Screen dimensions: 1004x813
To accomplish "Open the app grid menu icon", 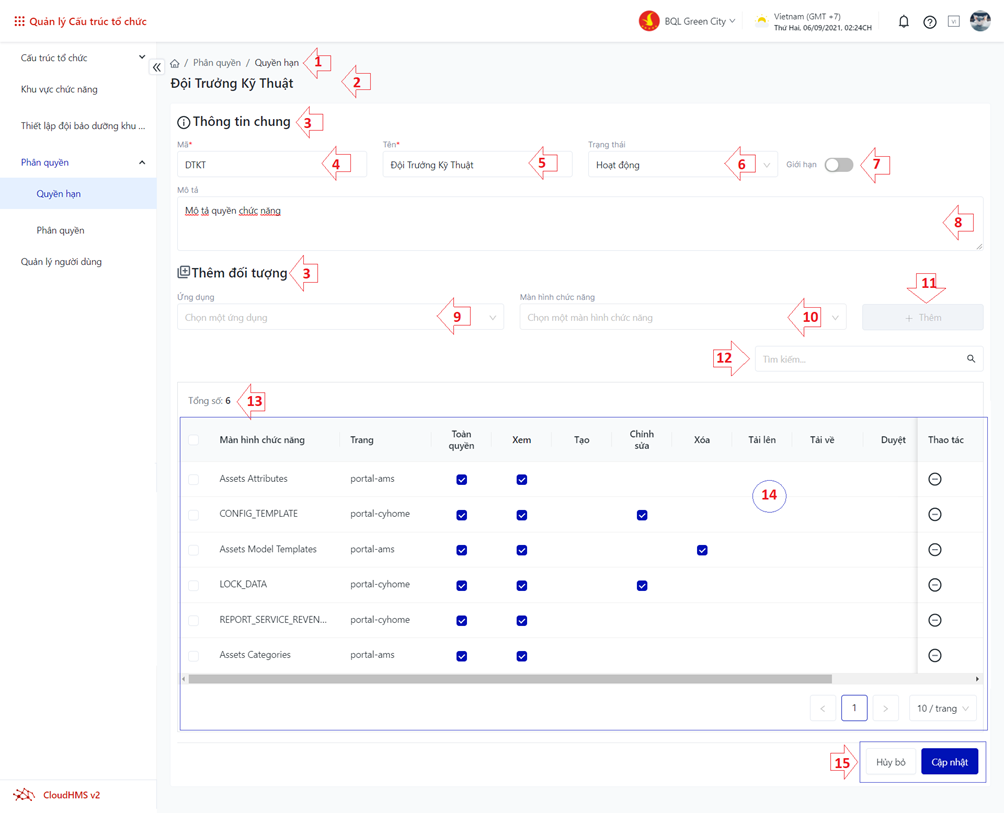I will coord(19,21).
